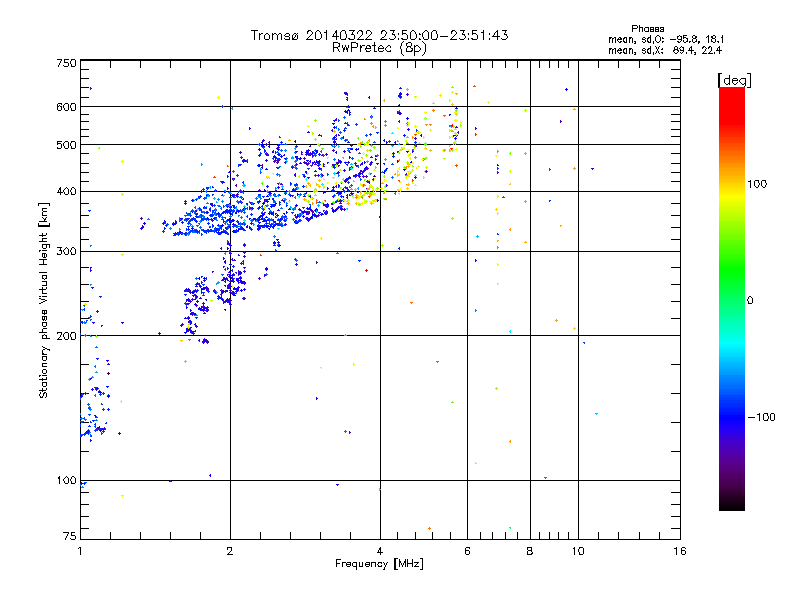800x600 pixels.
Task: Click y-axis tick label '100'
Action: tap(66, 481)
